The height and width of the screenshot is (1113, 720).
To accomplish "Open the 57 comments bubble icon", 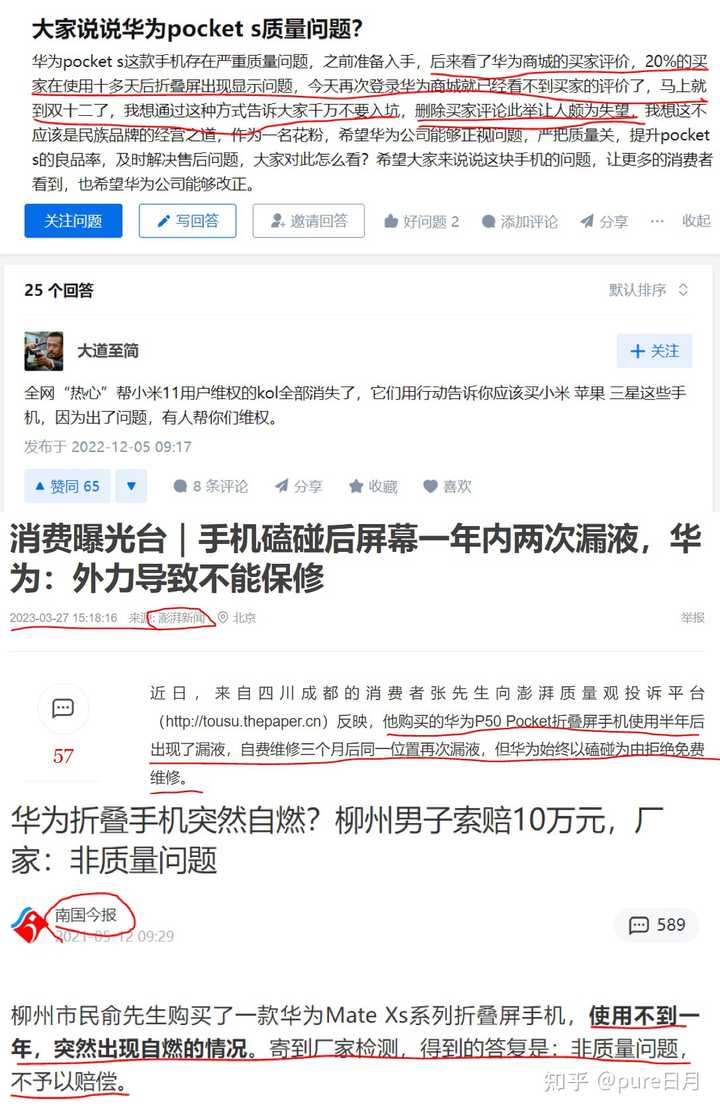I will click(x=63, y=708).
